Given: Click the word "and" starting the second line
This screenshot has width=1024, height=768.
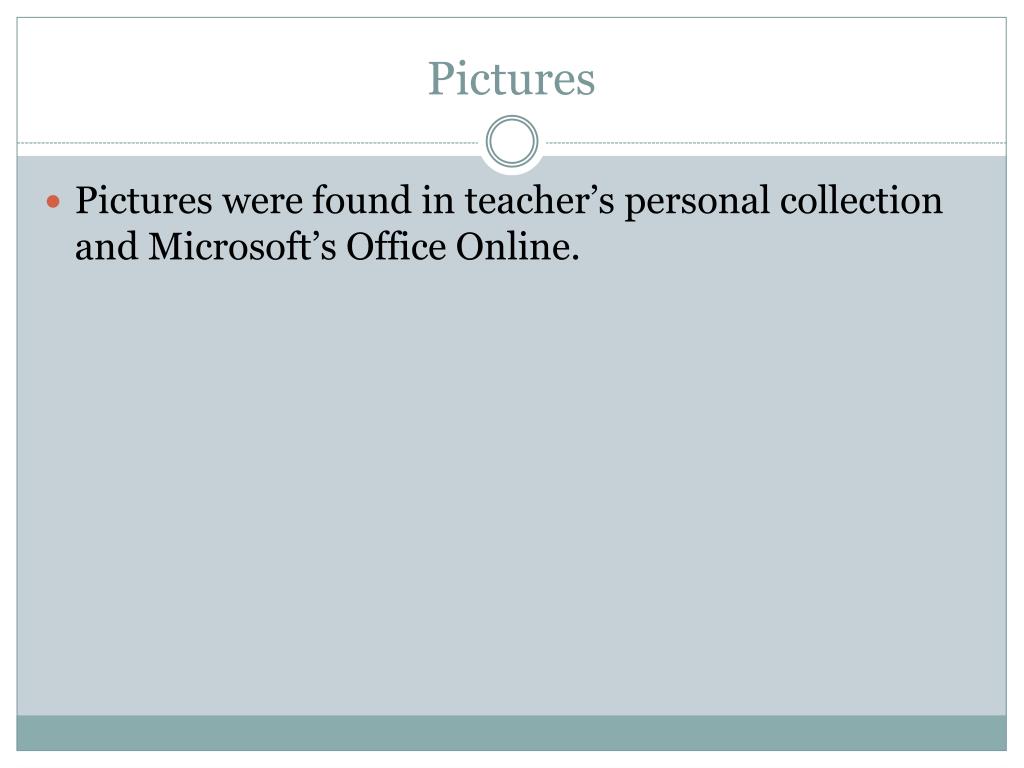Looking at the screenshot, I should 106,247.
